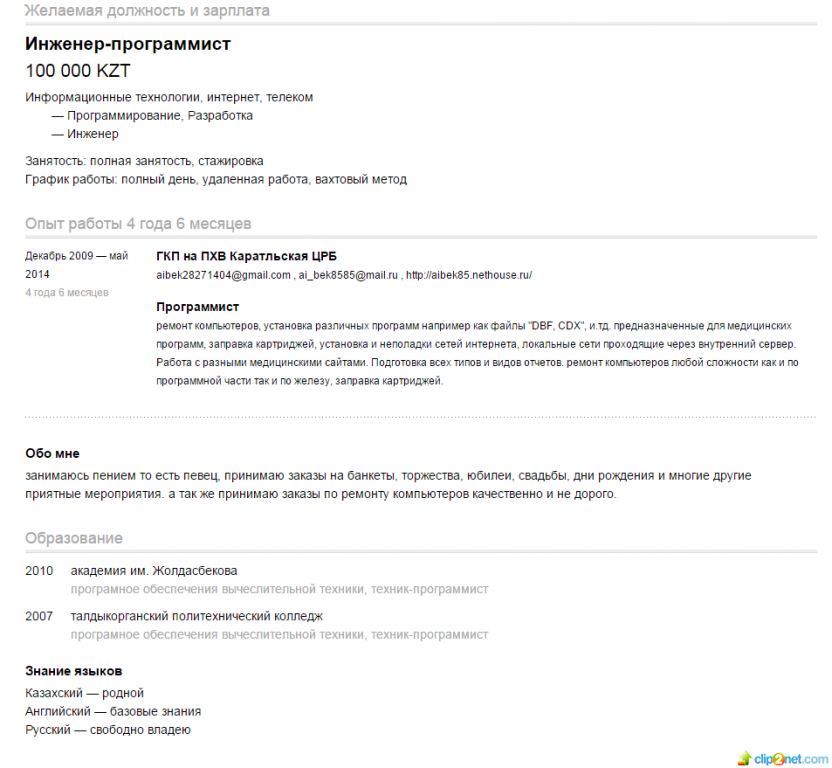Click the Желаемая должность и зарплата heading
The width and height of the screenshot is (832, 768).
(x=147, y=11)
